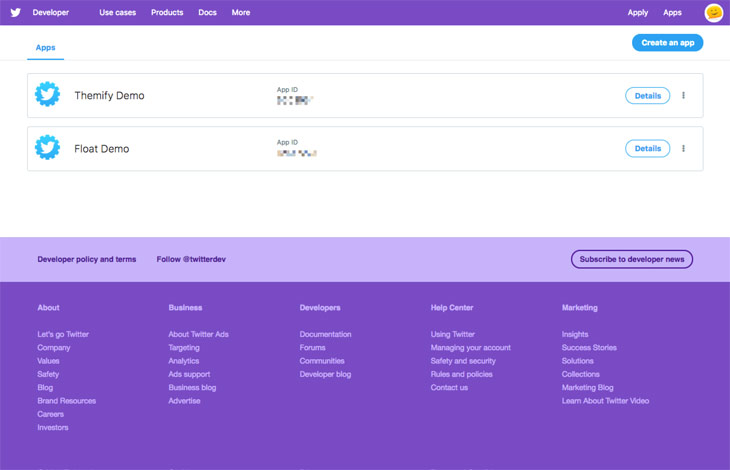Open the three-dot menu for Float Demo
Image resolution: width=730 pixels, height=470 pixels.
[x=683, y=148]
